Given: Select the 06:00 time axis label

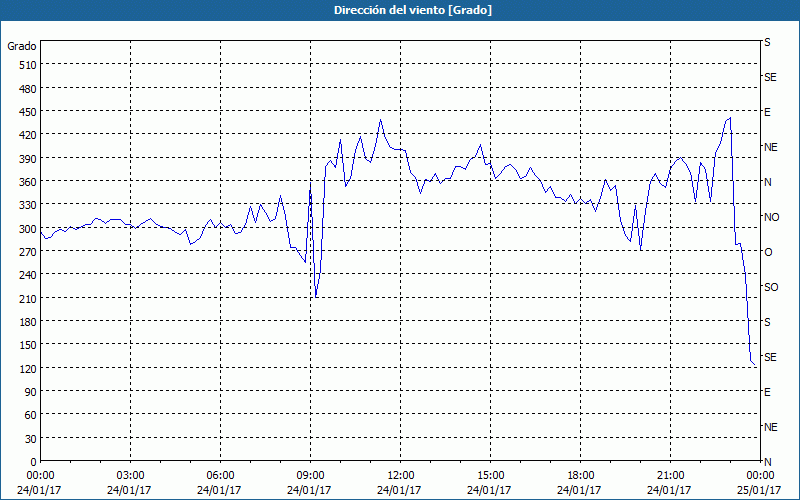Looking at the screenshot, I should [x=220, y=476].
